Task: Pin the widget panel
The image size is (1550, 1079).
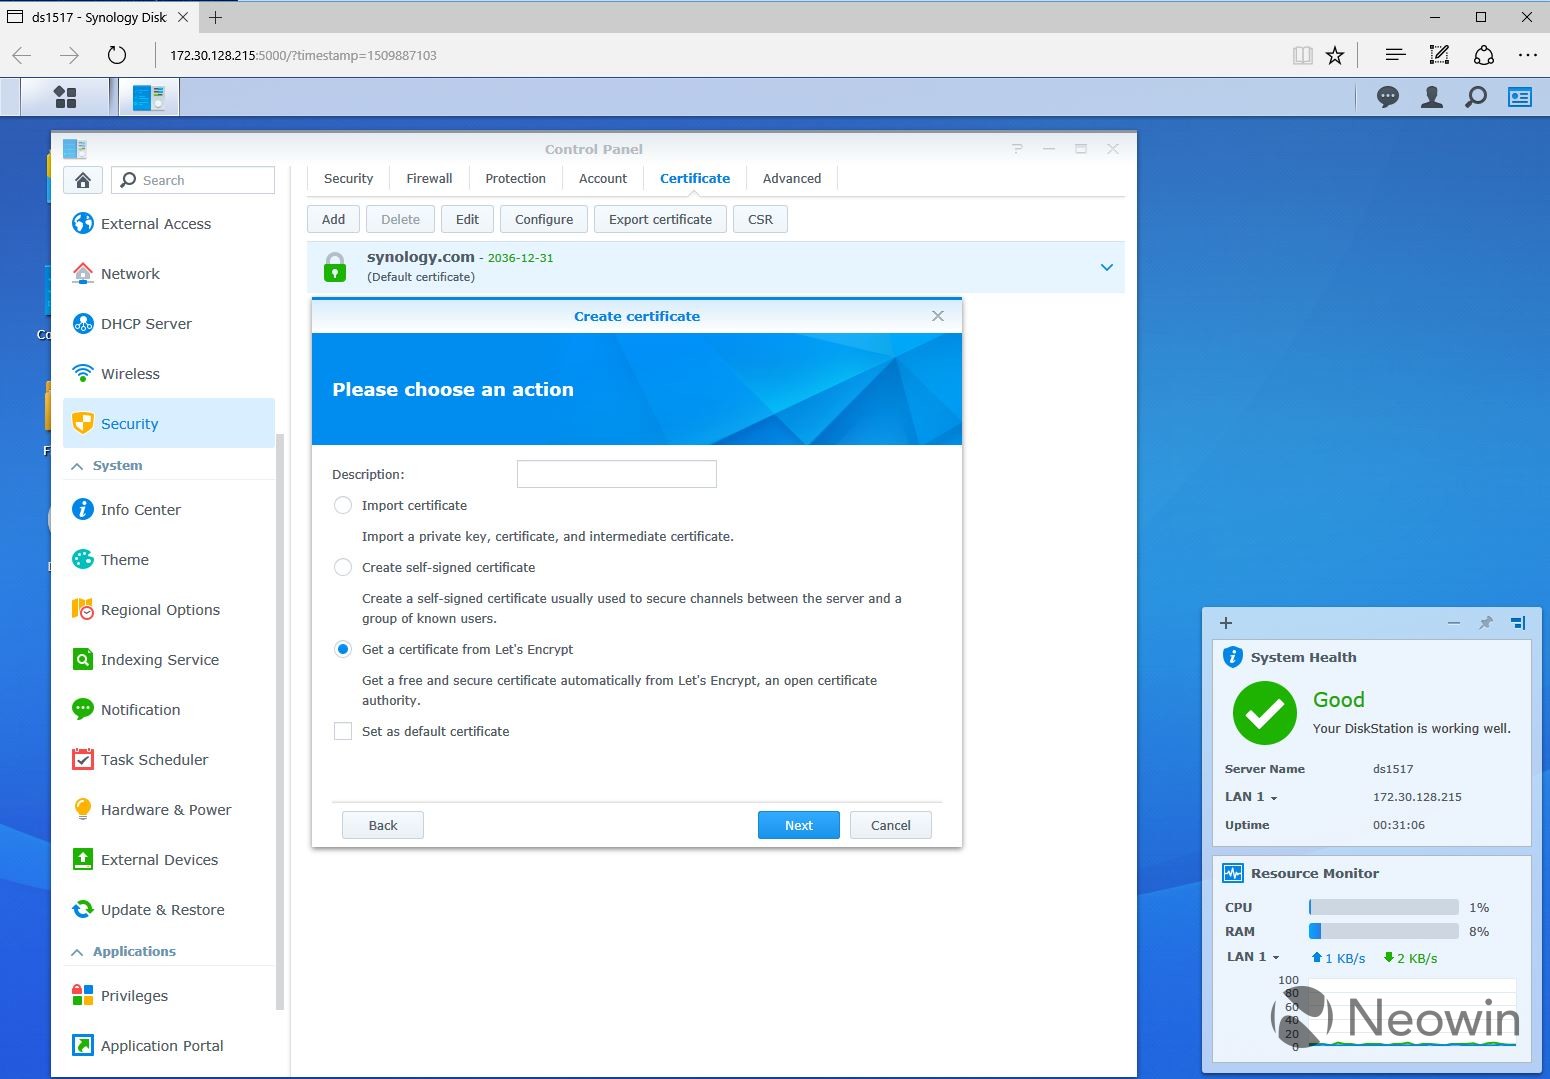Action: point(1486,622)
